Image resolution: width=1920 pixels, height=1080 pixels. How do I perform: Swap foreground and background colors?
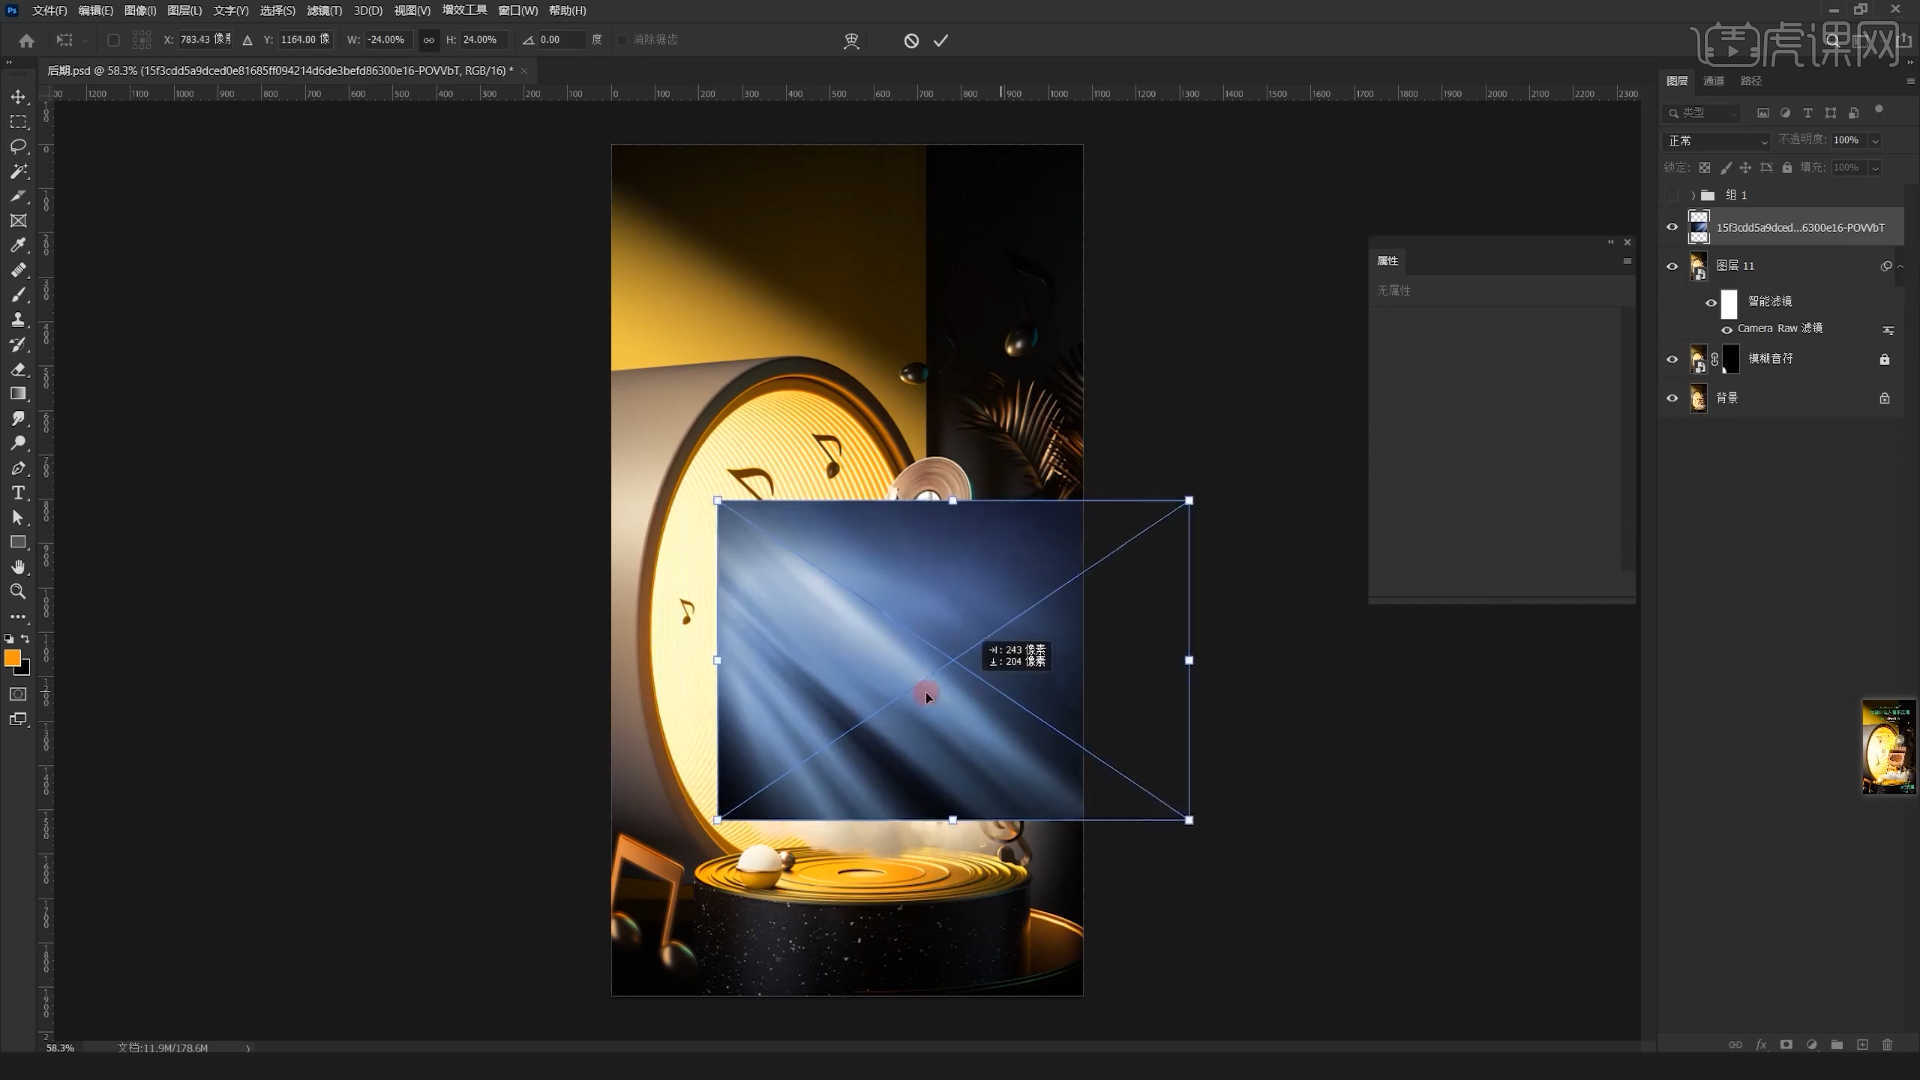pos(25,638)
